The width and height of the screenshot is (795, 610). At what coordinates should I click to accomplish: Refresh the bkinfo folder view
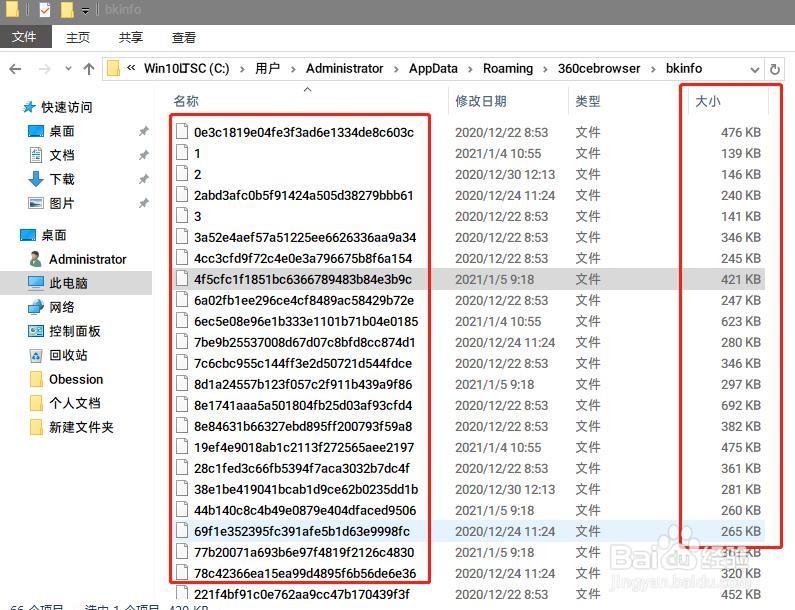775,69
